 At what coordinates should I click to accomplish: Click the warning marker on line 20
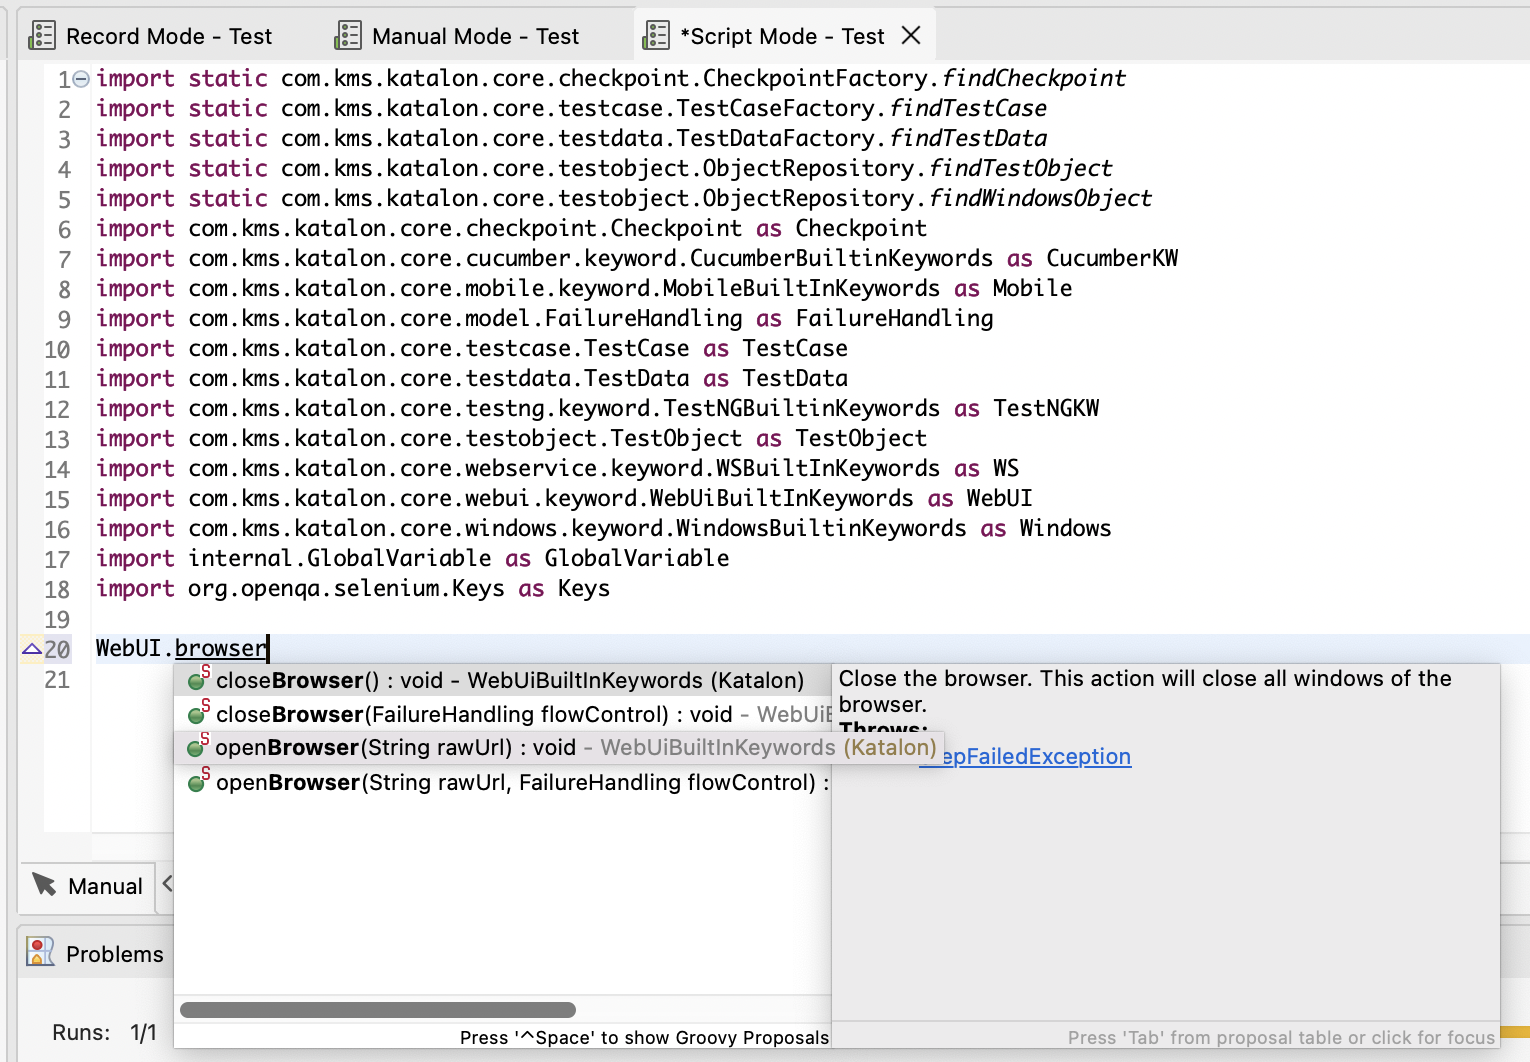click(x=31, y=649)
